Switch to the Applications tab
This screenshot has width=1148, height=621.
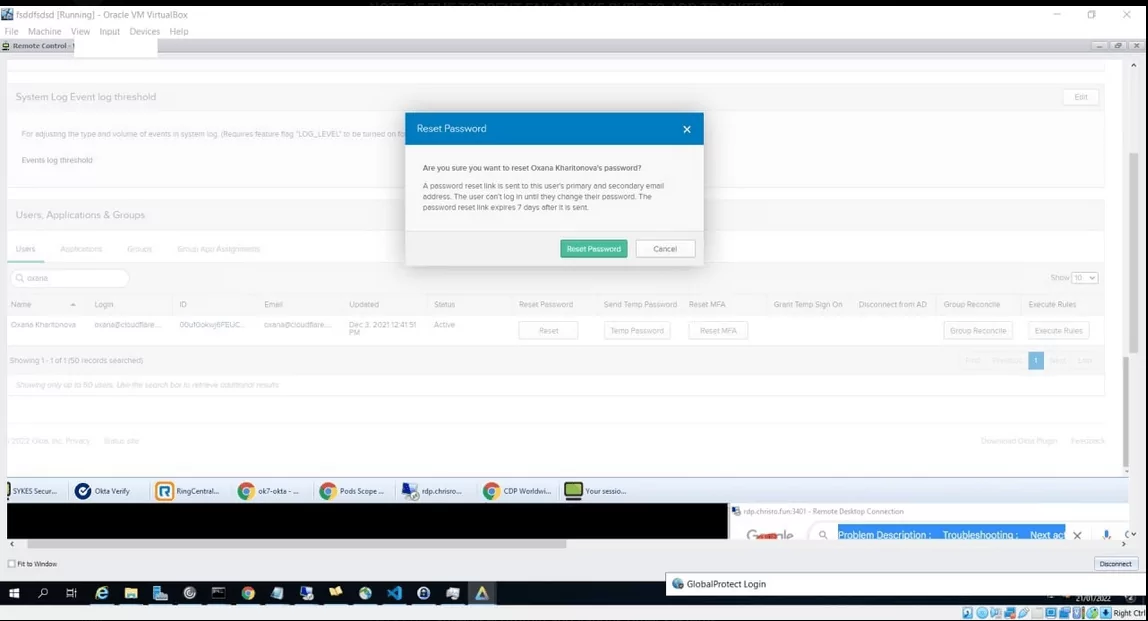pyautogui.click(x=81, y=248)
